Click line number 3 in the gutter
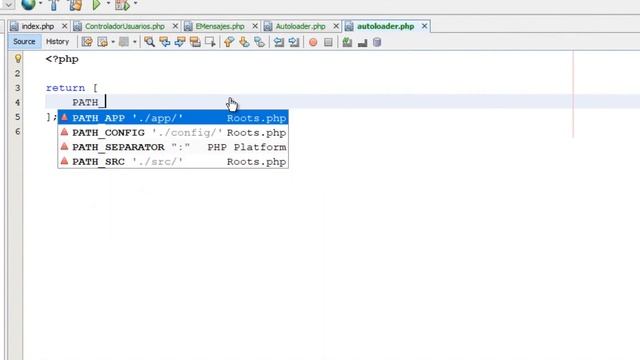 [18, 88]
